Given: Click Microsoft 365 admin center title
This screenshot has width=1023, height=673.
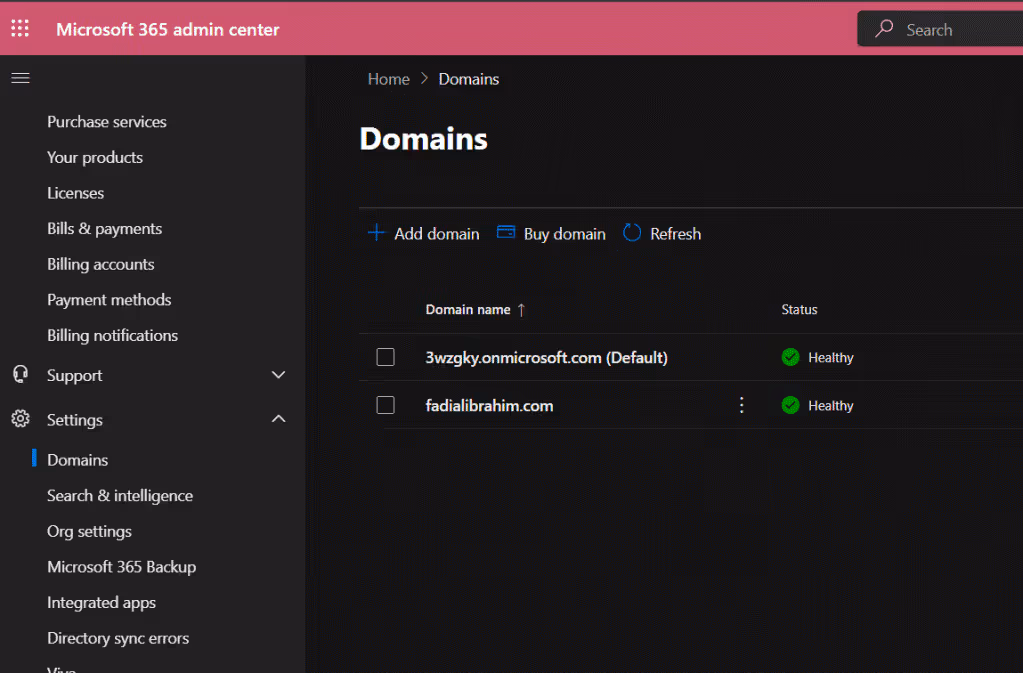Looking at the screenshot, I should point(168,29).
